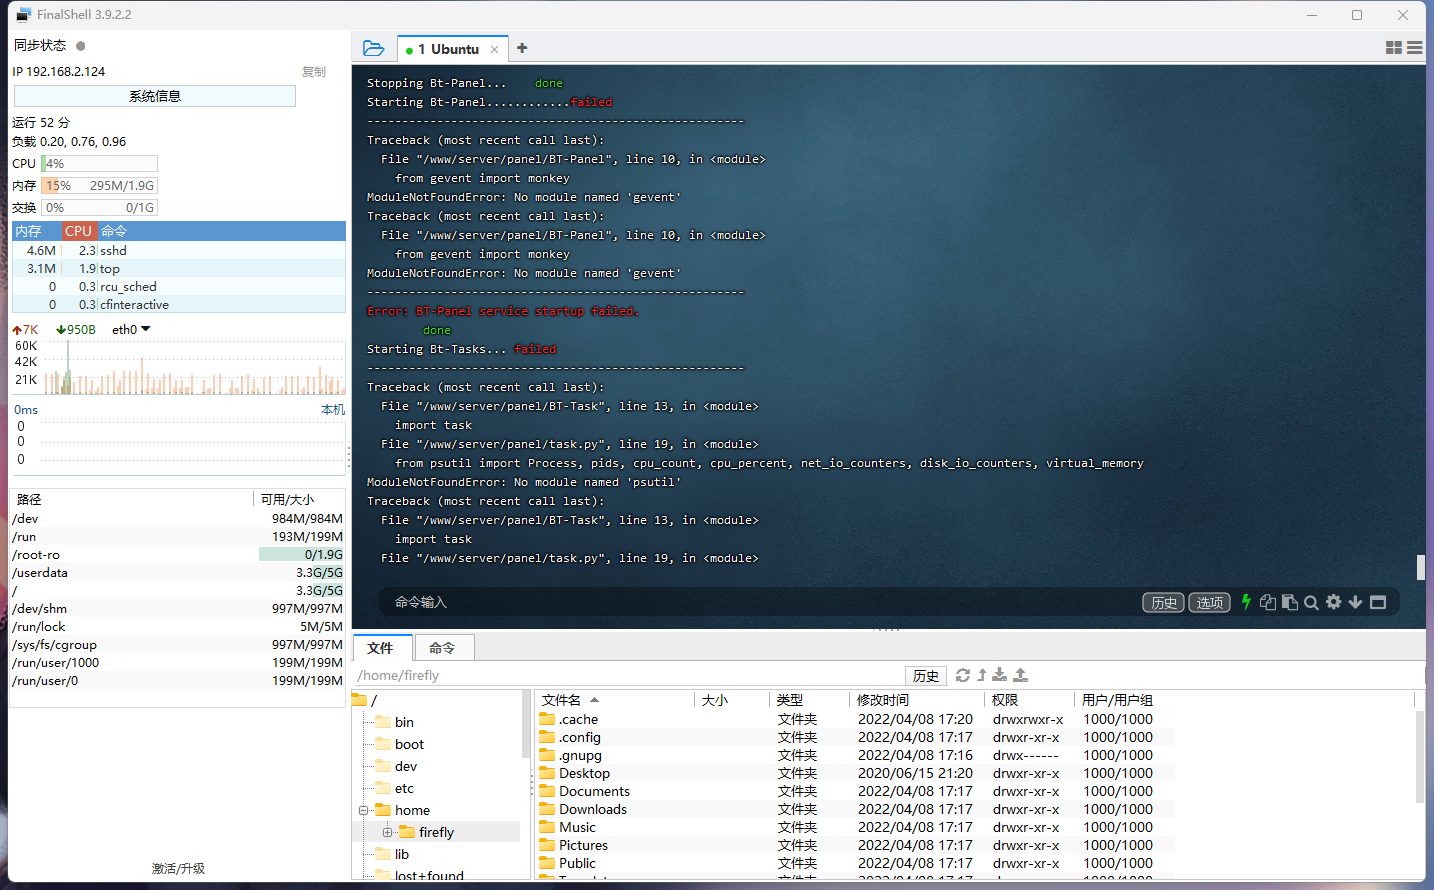Viewport: 1434px width, 890px height.
Task: Open the eth0 network interface dropdown
Action: coord(131,329)
